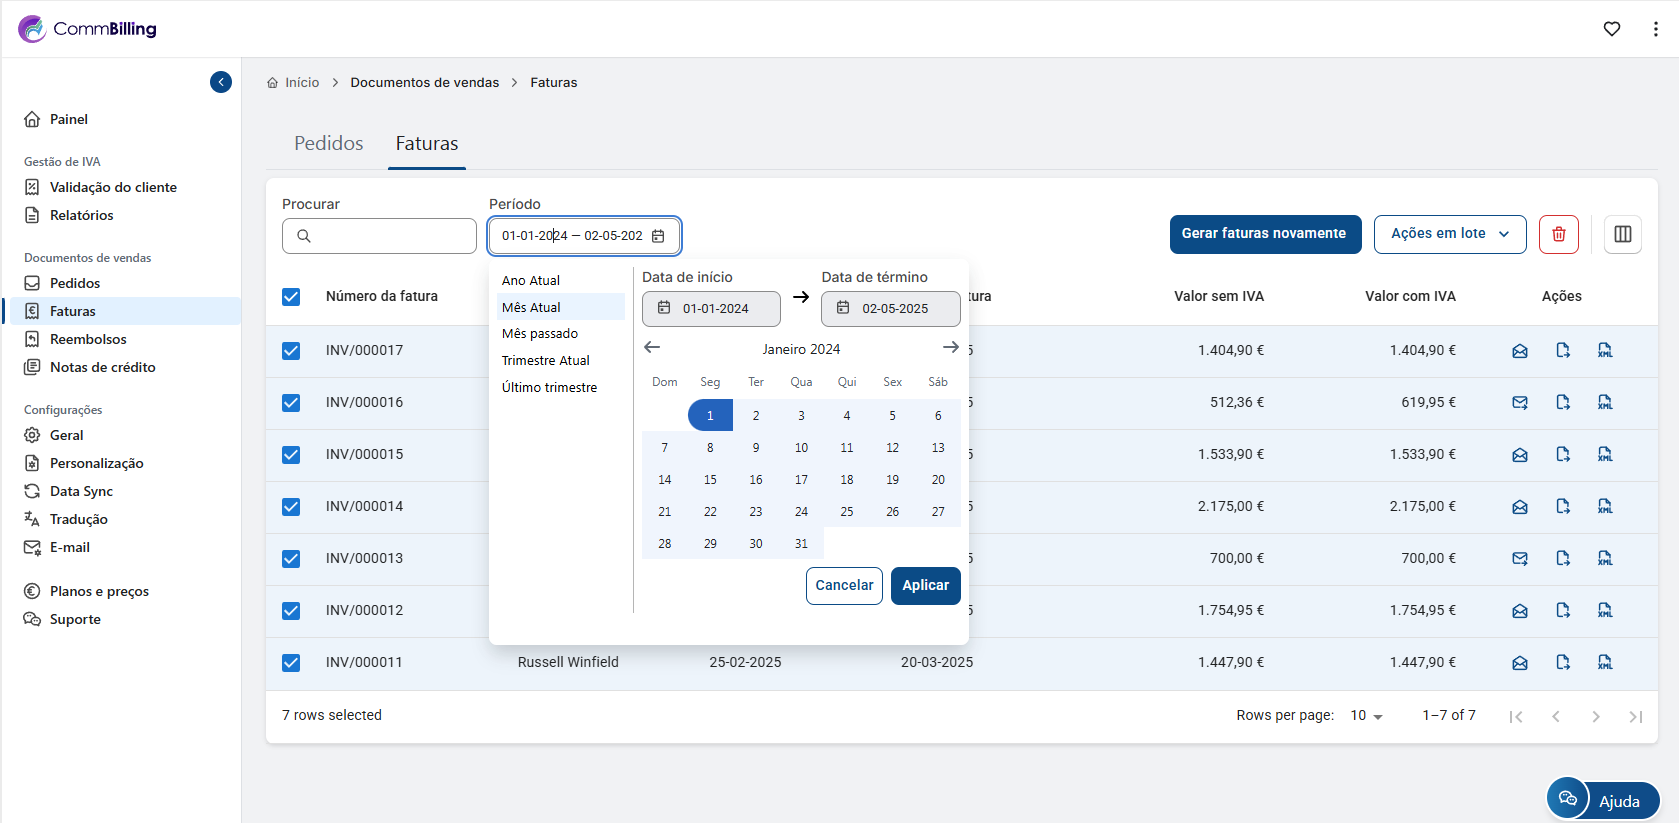
Task: Open the column layout icon button
Action: (x=1622, y=234)
